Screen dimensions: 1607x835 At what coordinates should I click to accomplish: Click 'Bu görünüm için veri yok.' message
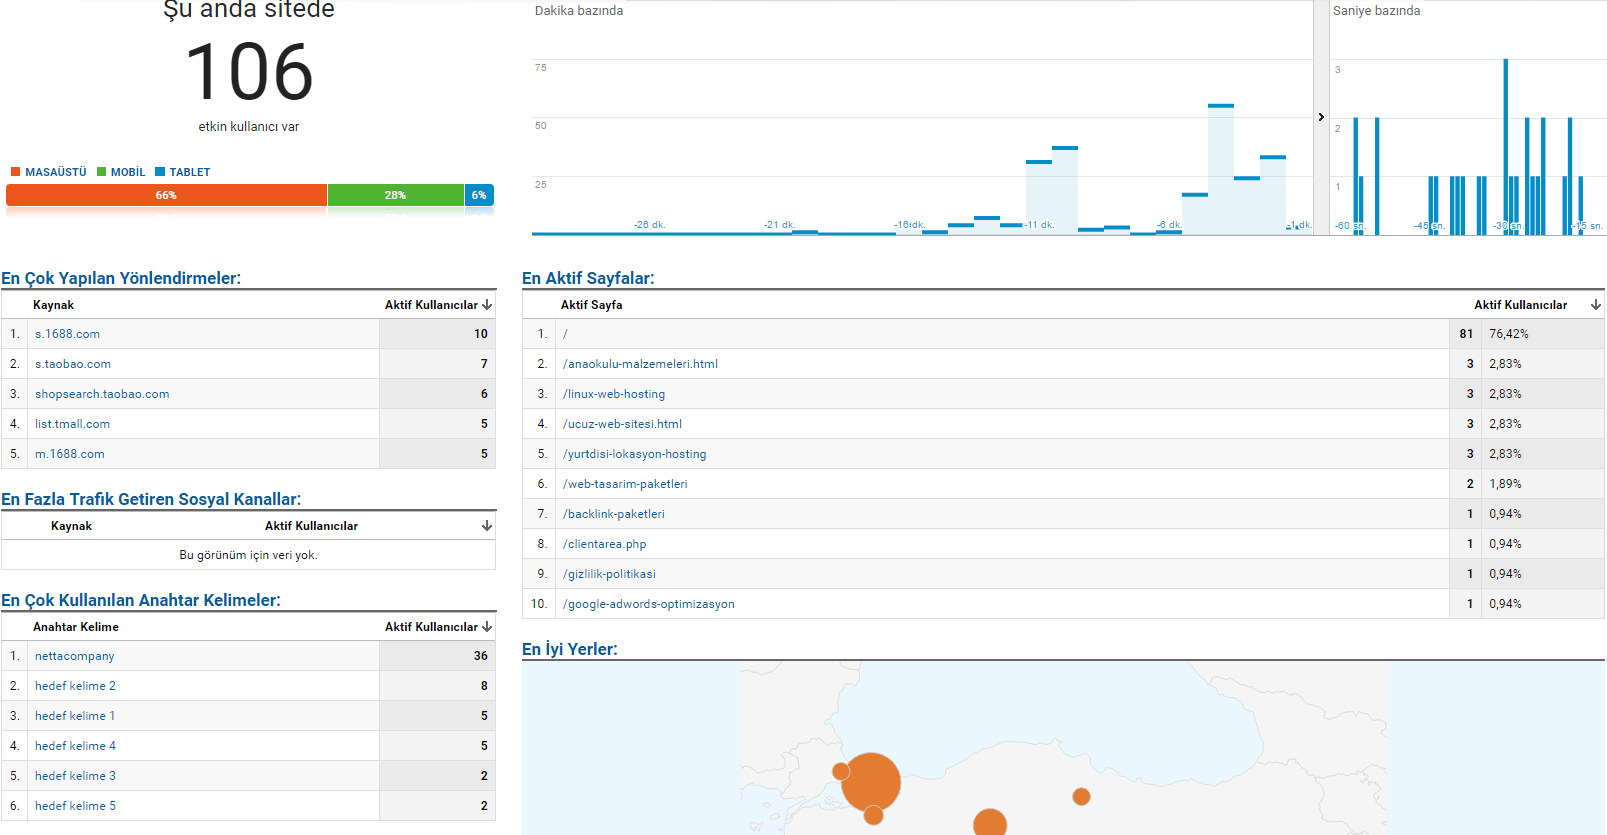248,555
